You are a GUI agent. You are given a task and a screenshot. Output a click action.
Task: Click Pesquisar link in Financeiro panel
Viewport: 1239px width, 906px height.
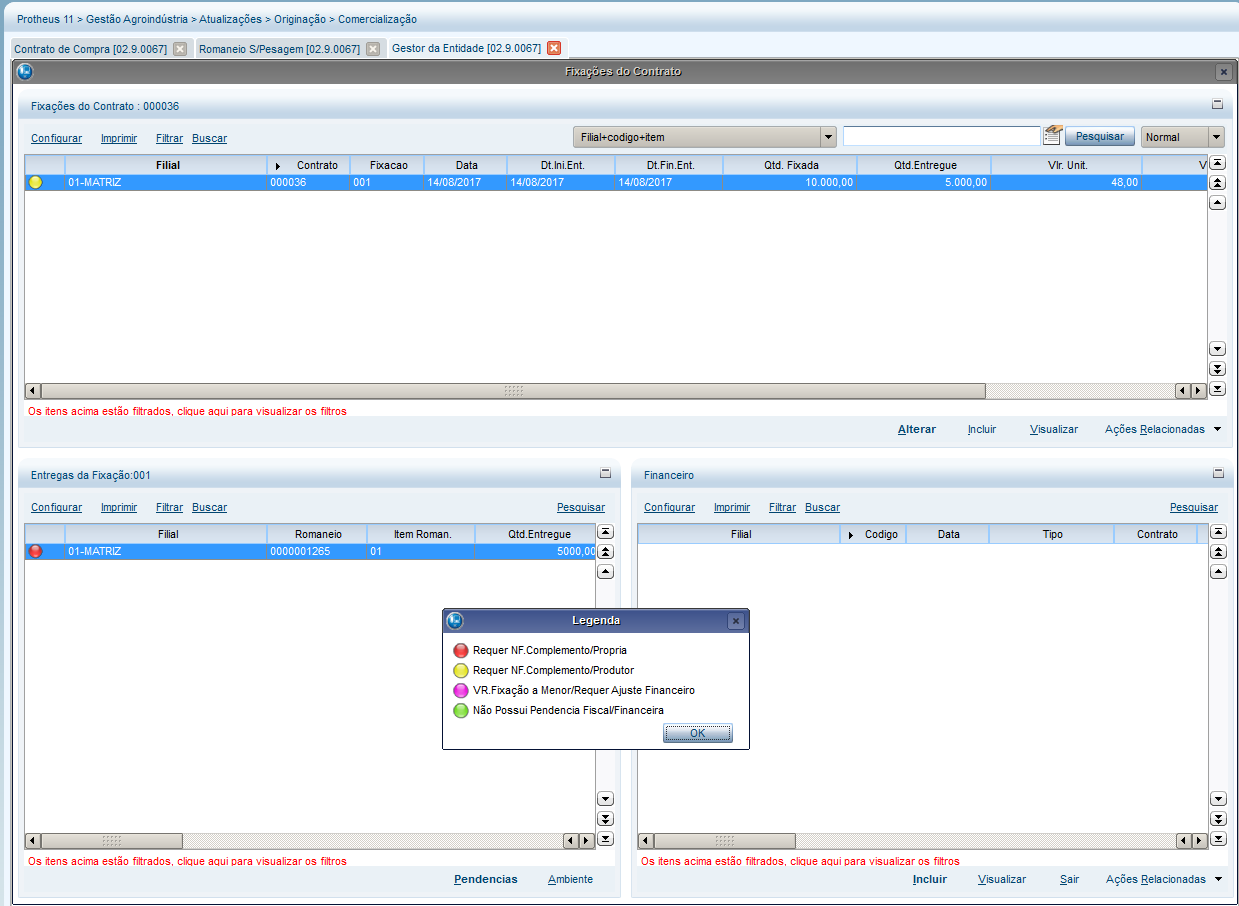pos(1194,507)
